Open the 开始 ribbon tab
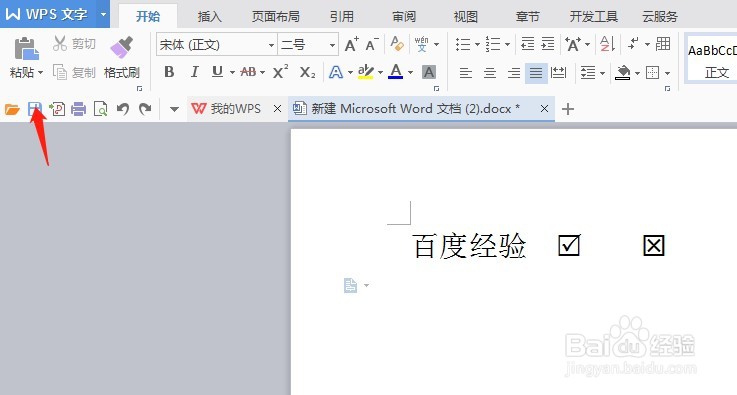Viewport: 737px width, 395px height. [148, 16]
